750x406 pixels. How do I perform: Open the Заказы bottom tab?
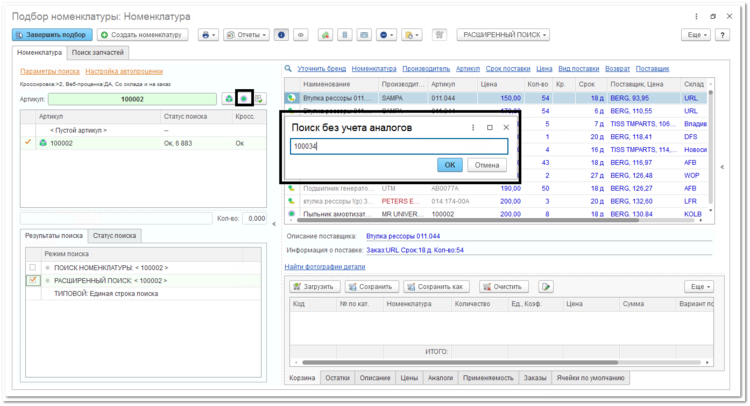tap(535, 378)
